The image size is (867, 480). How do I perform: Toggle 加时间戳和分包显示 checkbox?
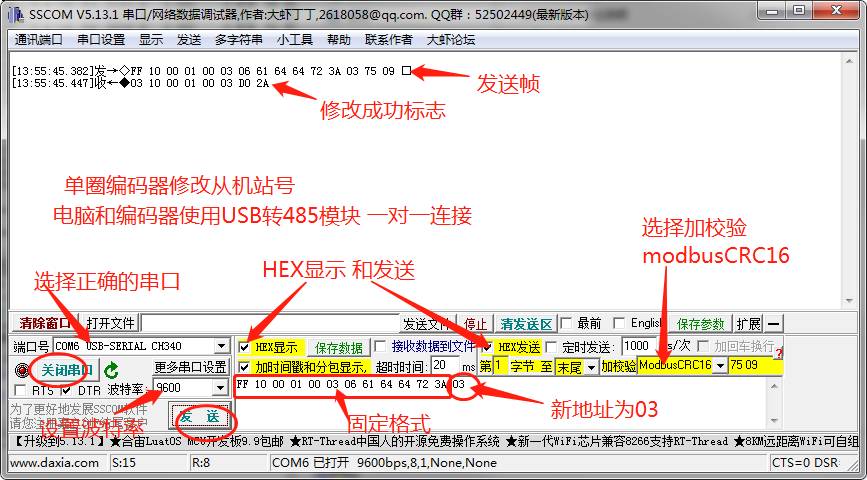(244, 367)
